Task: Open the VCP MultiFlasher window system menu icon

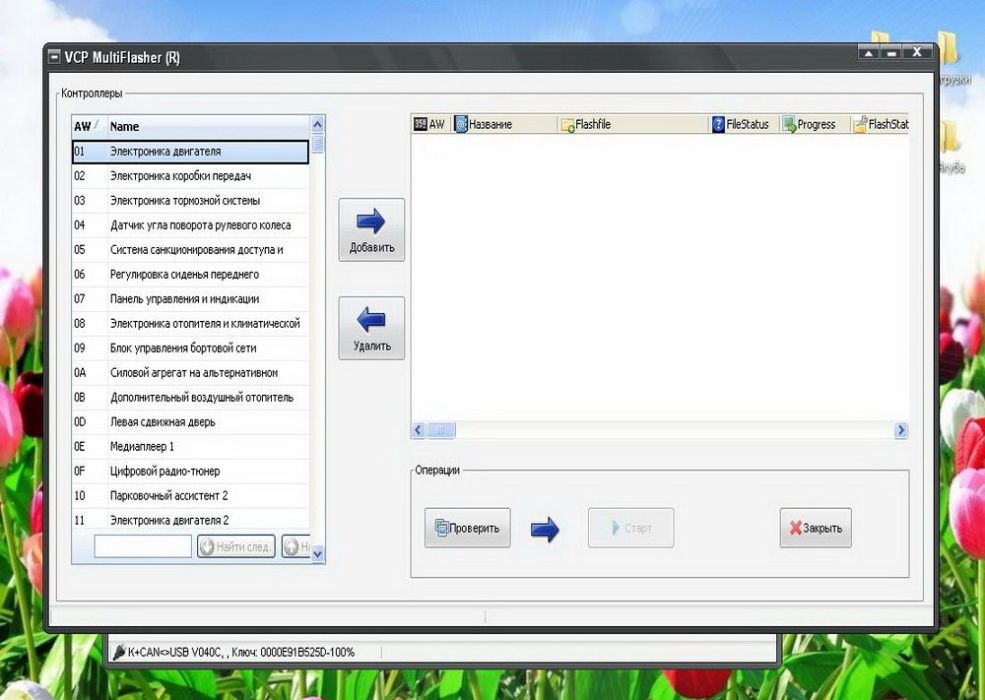Action: pos(55,57)
